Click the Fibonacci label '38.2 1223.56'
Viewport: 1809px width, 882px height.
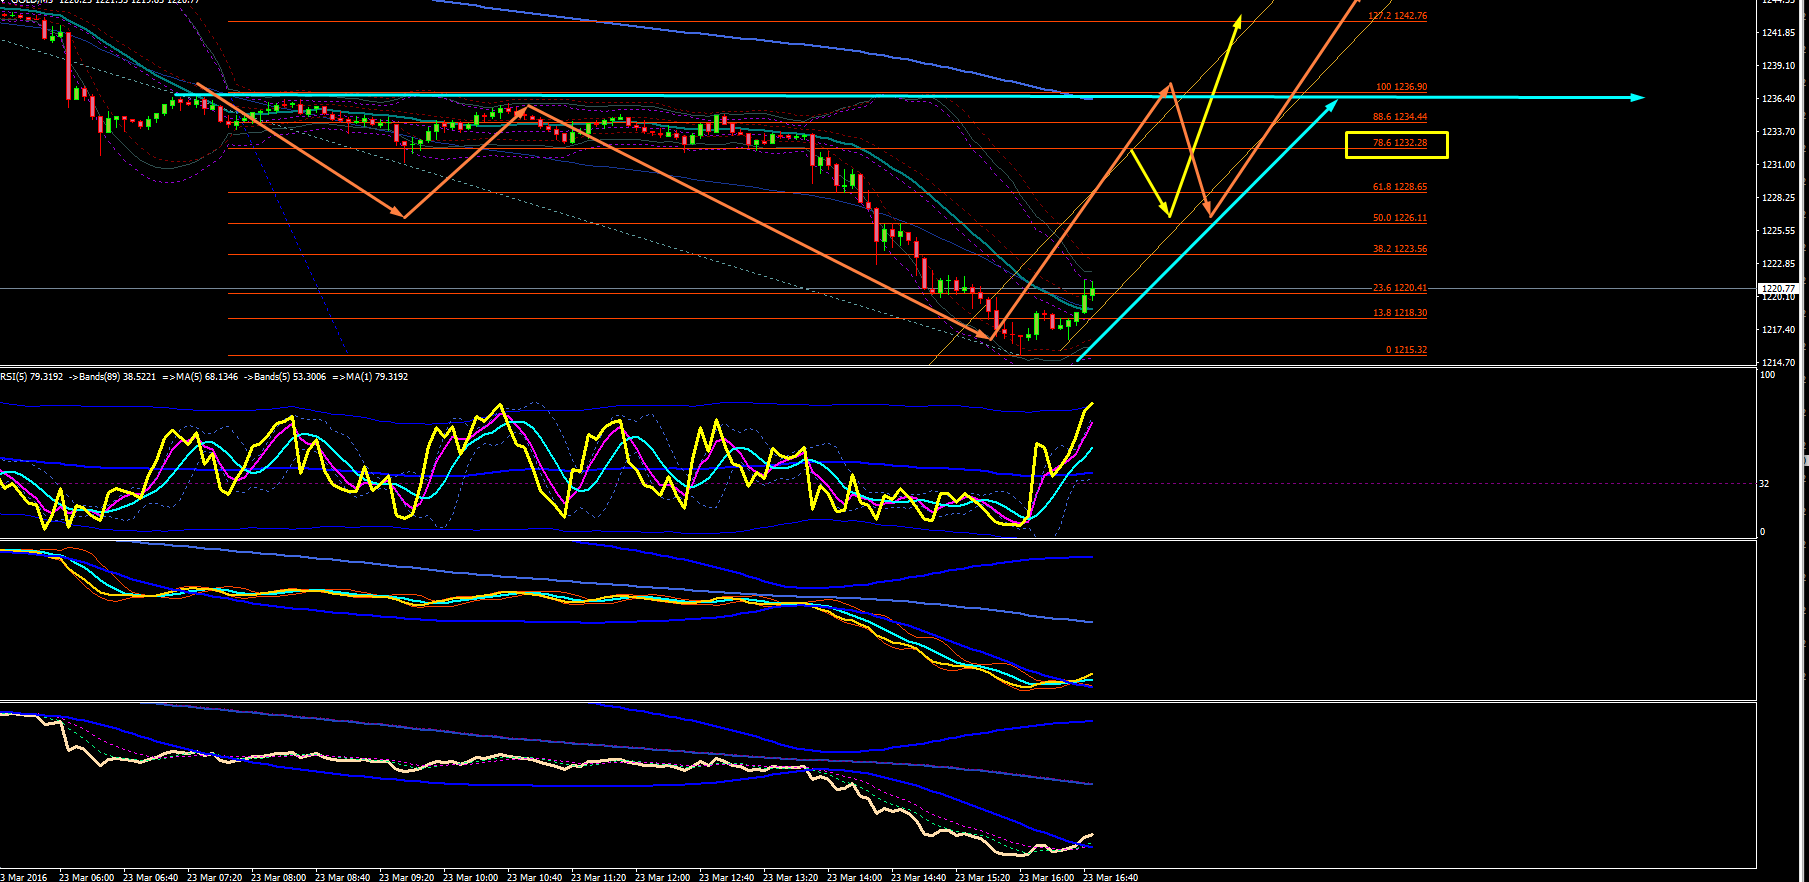[x=1400, y=249]
